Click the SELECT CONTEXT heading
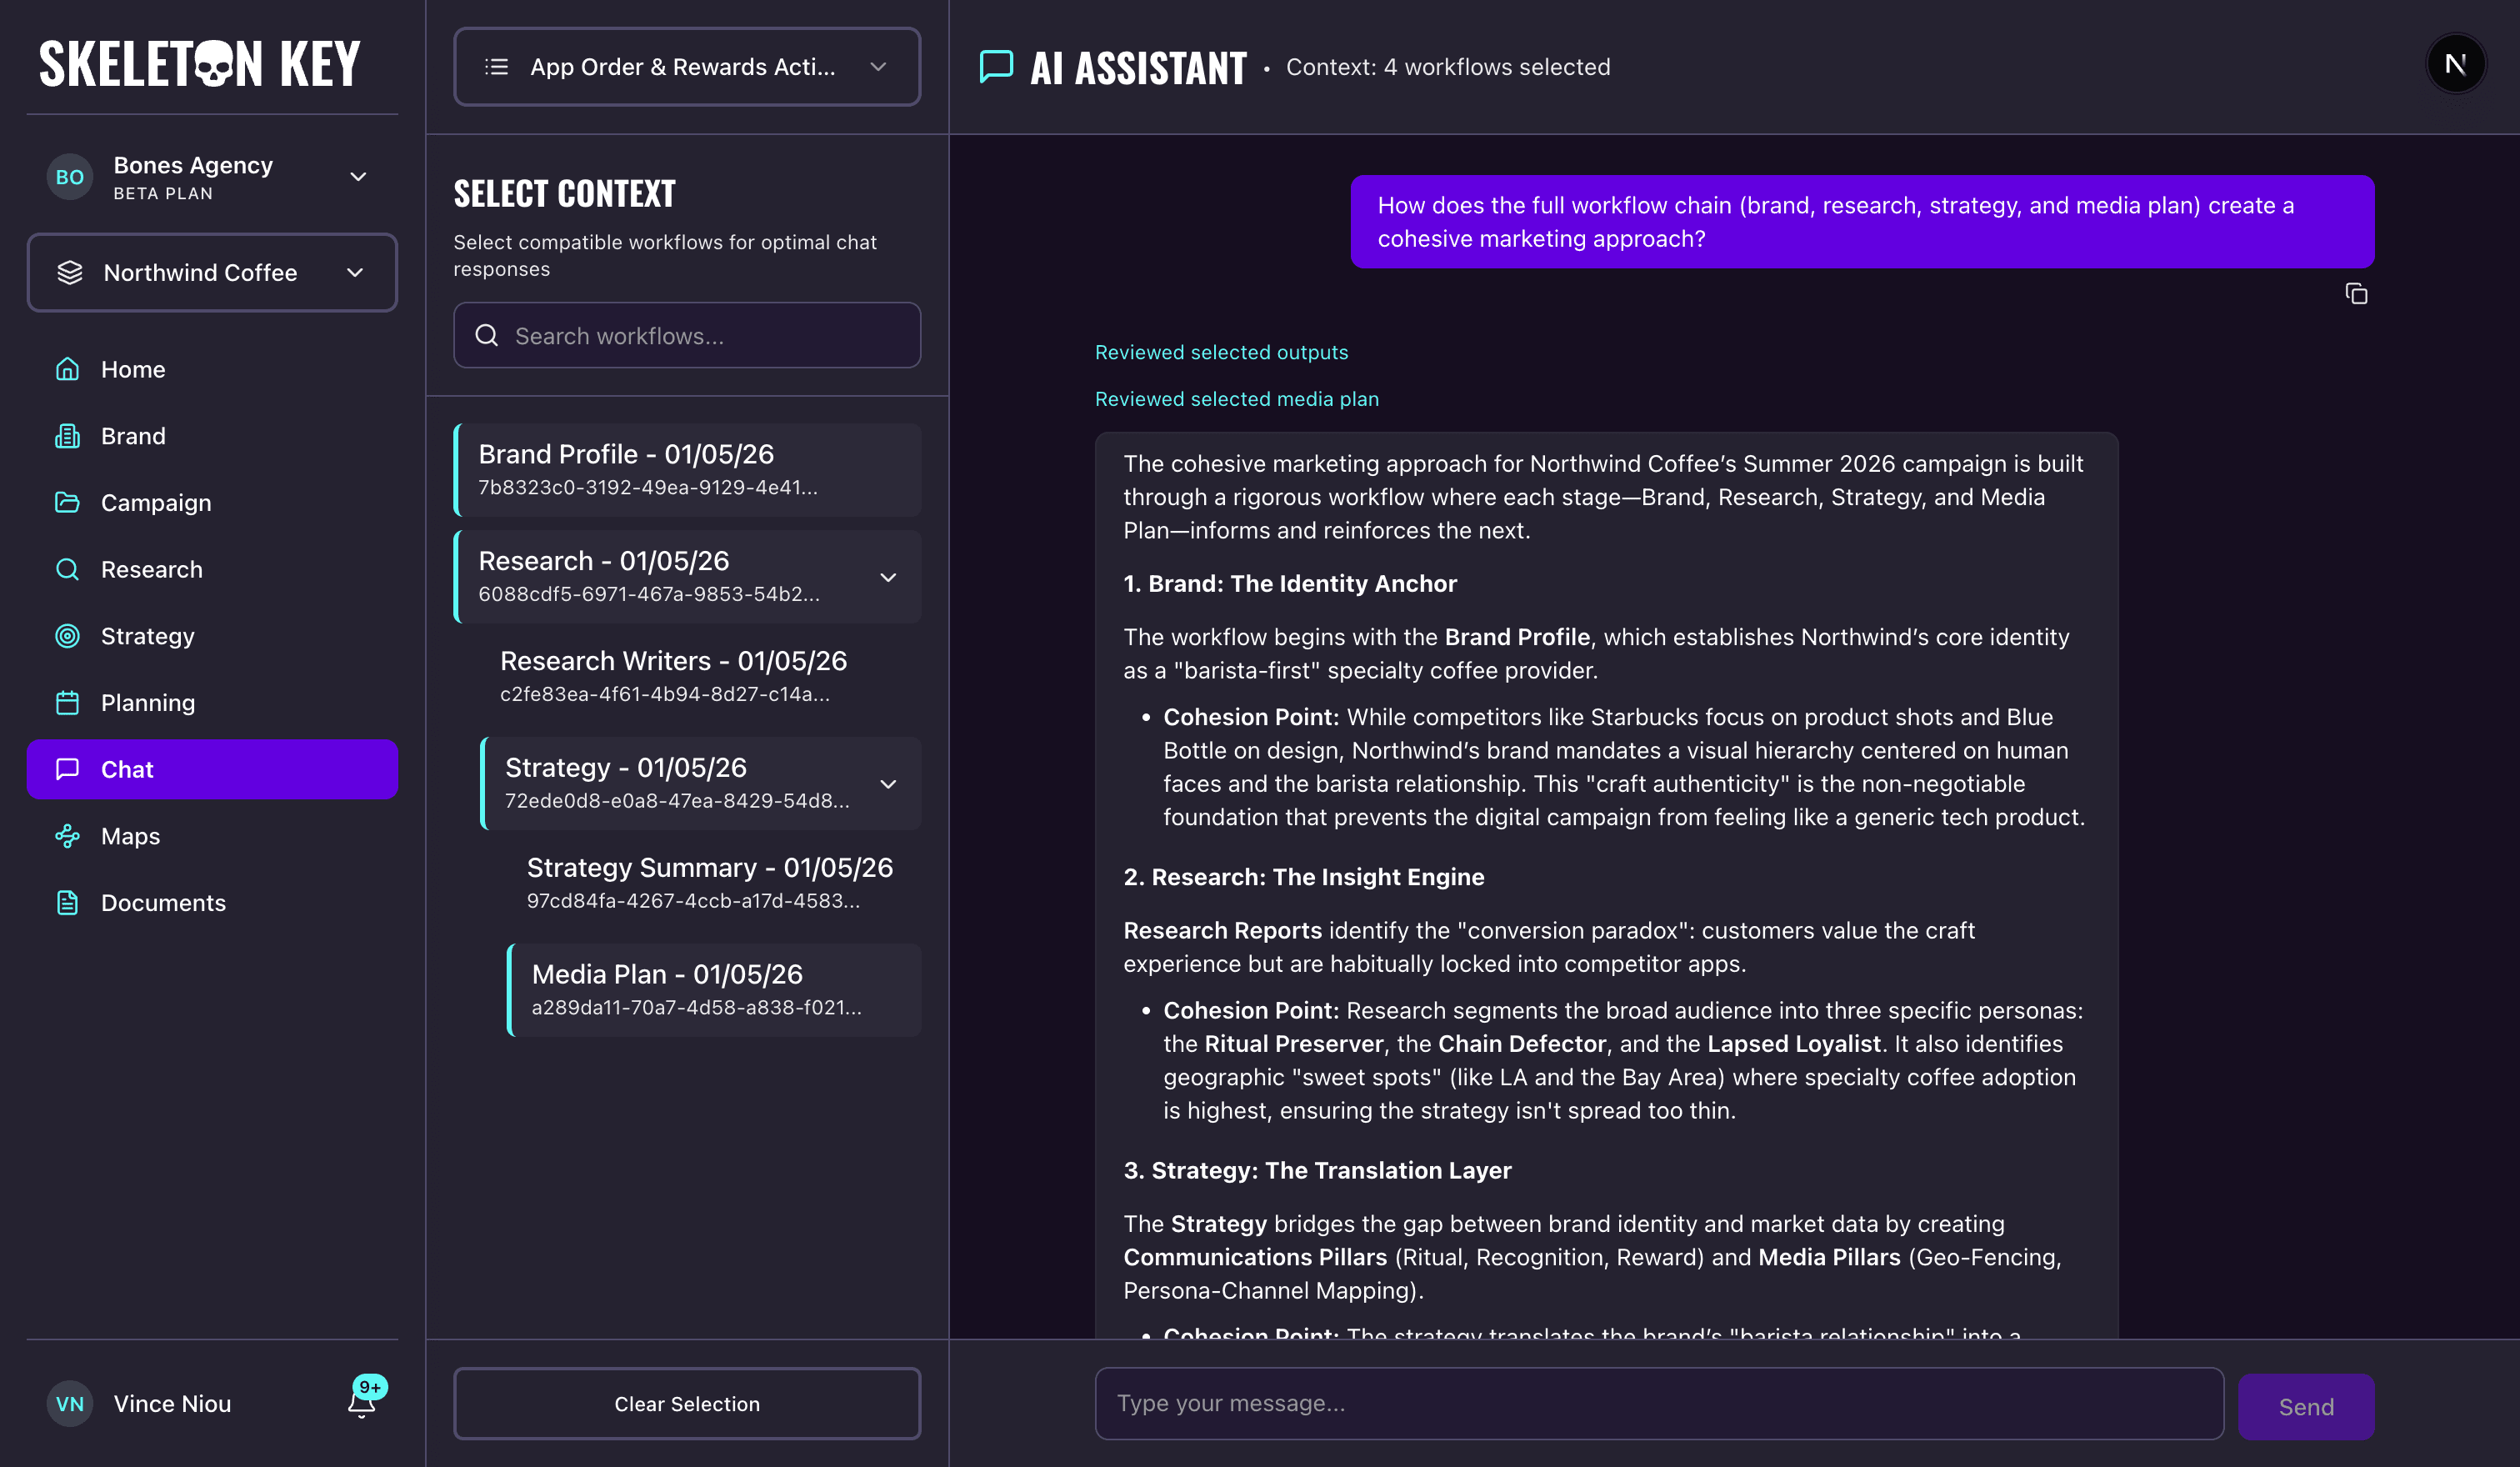Screen dimensions: 2520x1467 pyautogui.click(x=565, y=193)
